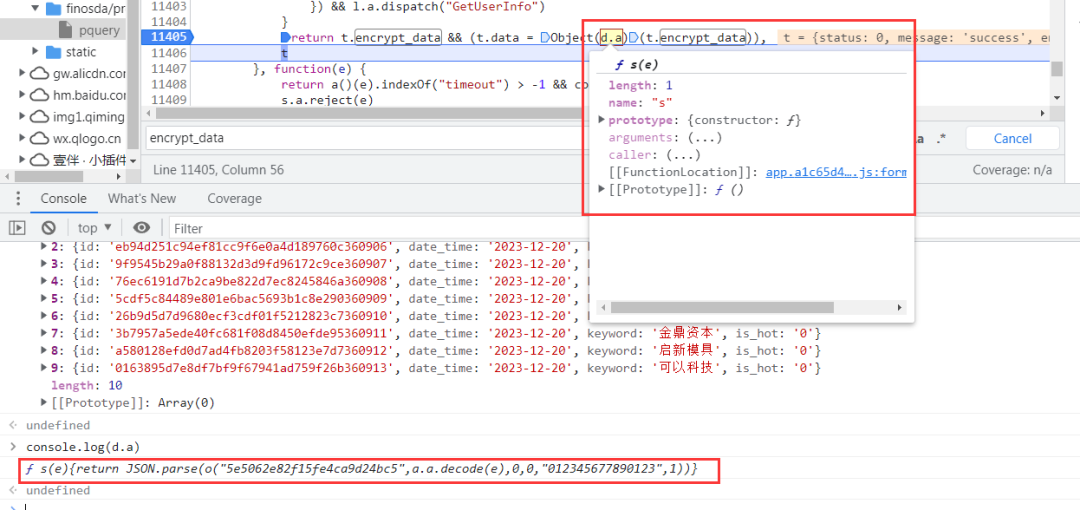Viewport: 1080px width, 510px height.
Task: Open the 'top' context dropdown
Action: pos(94,227)
